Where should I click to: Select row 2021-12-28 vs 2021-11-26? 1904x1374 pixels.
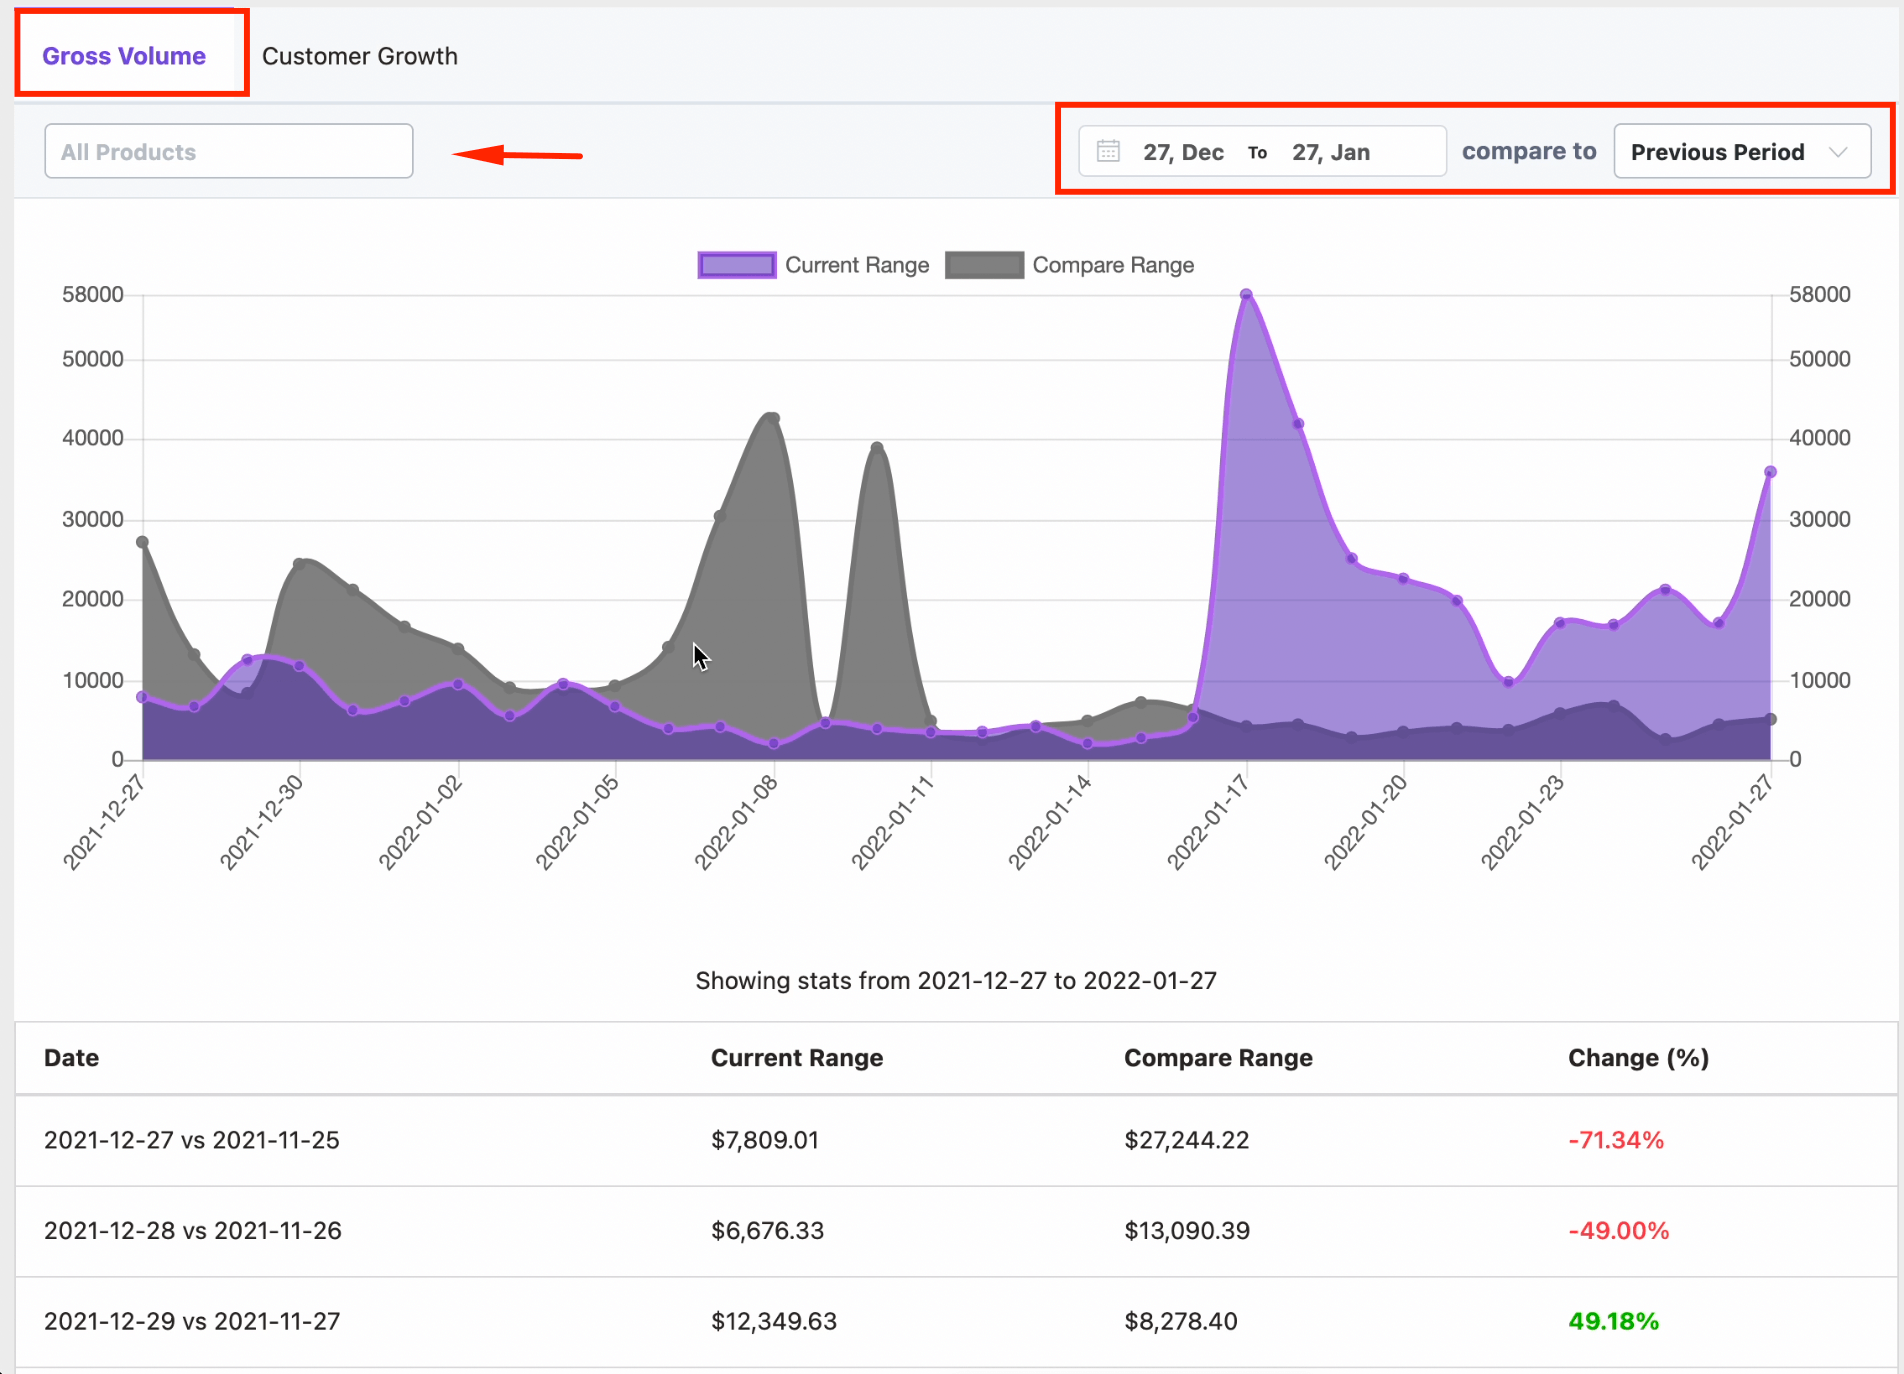[956, 1231]
